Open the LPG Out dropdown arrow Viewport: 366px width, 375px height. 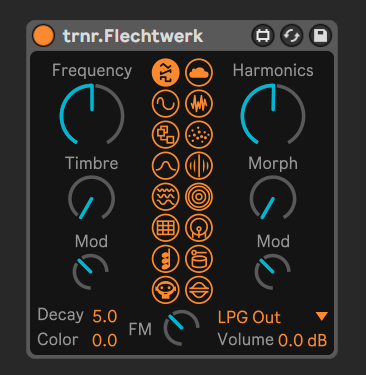tap(322, 316)
